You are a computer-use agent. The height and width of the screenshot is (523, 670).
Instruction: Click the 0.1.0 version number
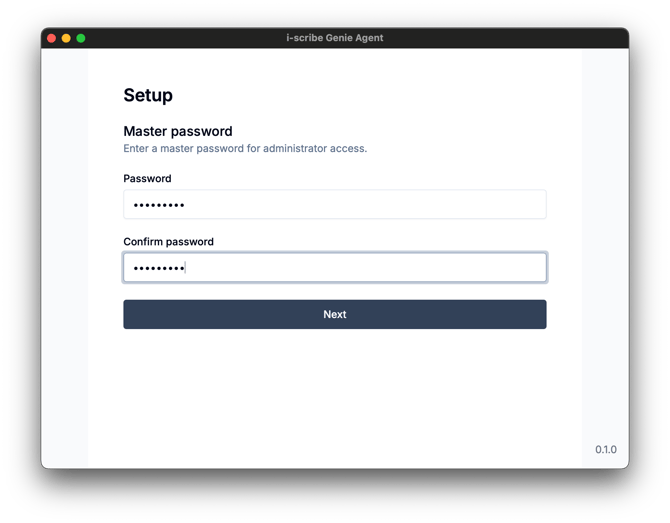coord(605,450)
